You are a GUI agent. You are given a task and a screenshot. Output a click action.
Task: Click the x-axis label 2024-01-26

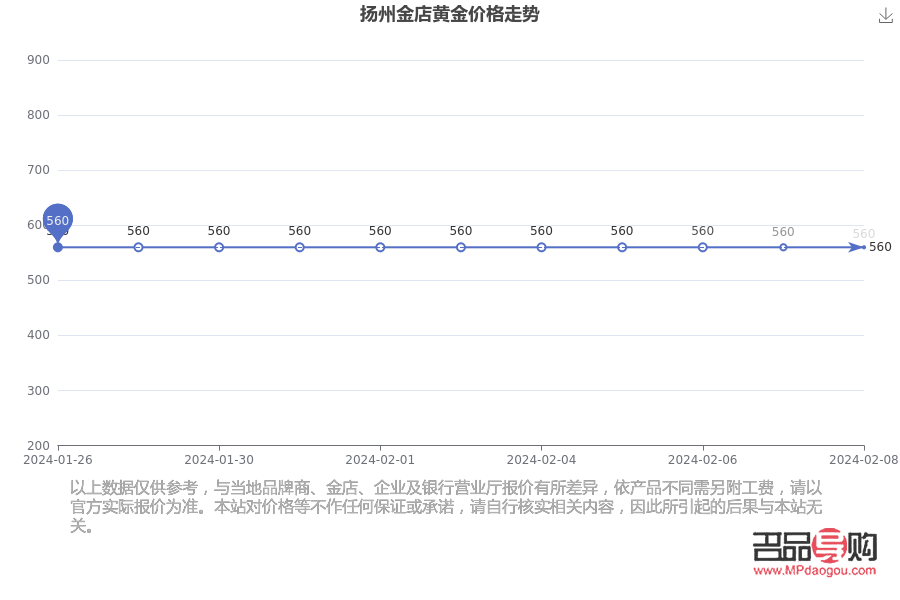click(57, 460)
